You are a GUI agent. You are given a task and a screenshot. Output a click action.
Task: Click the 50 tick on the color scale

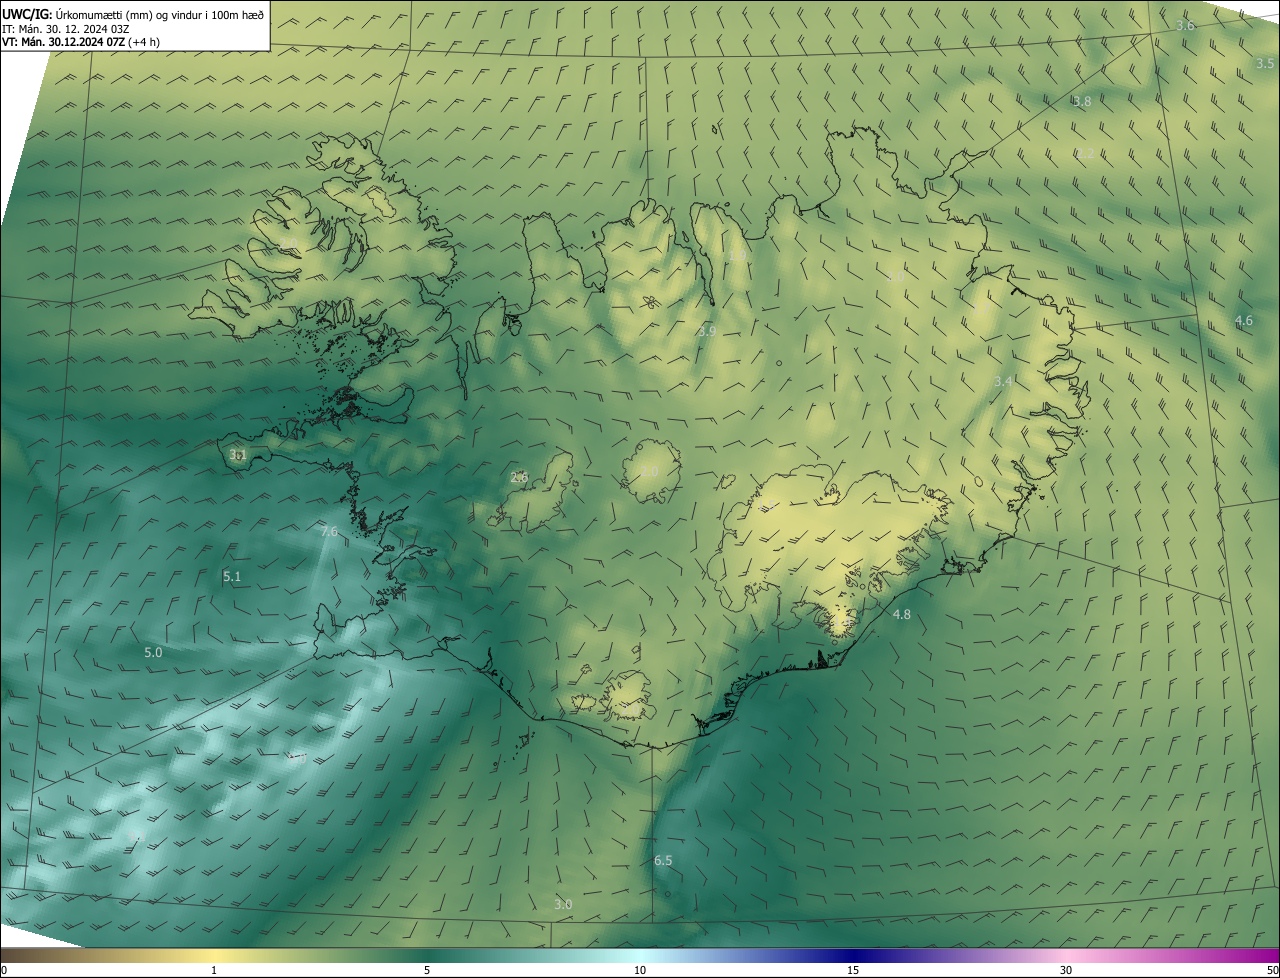tap(1272, 970)
